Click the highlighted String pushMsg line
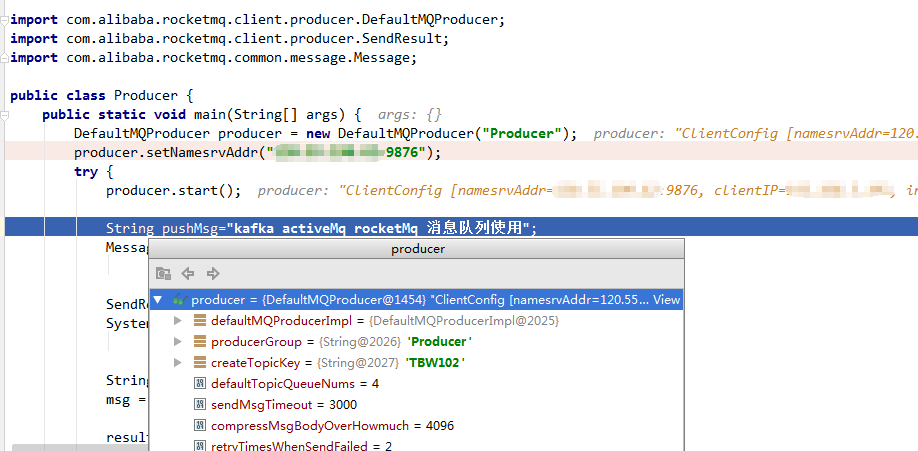 (x=461, y=227)
